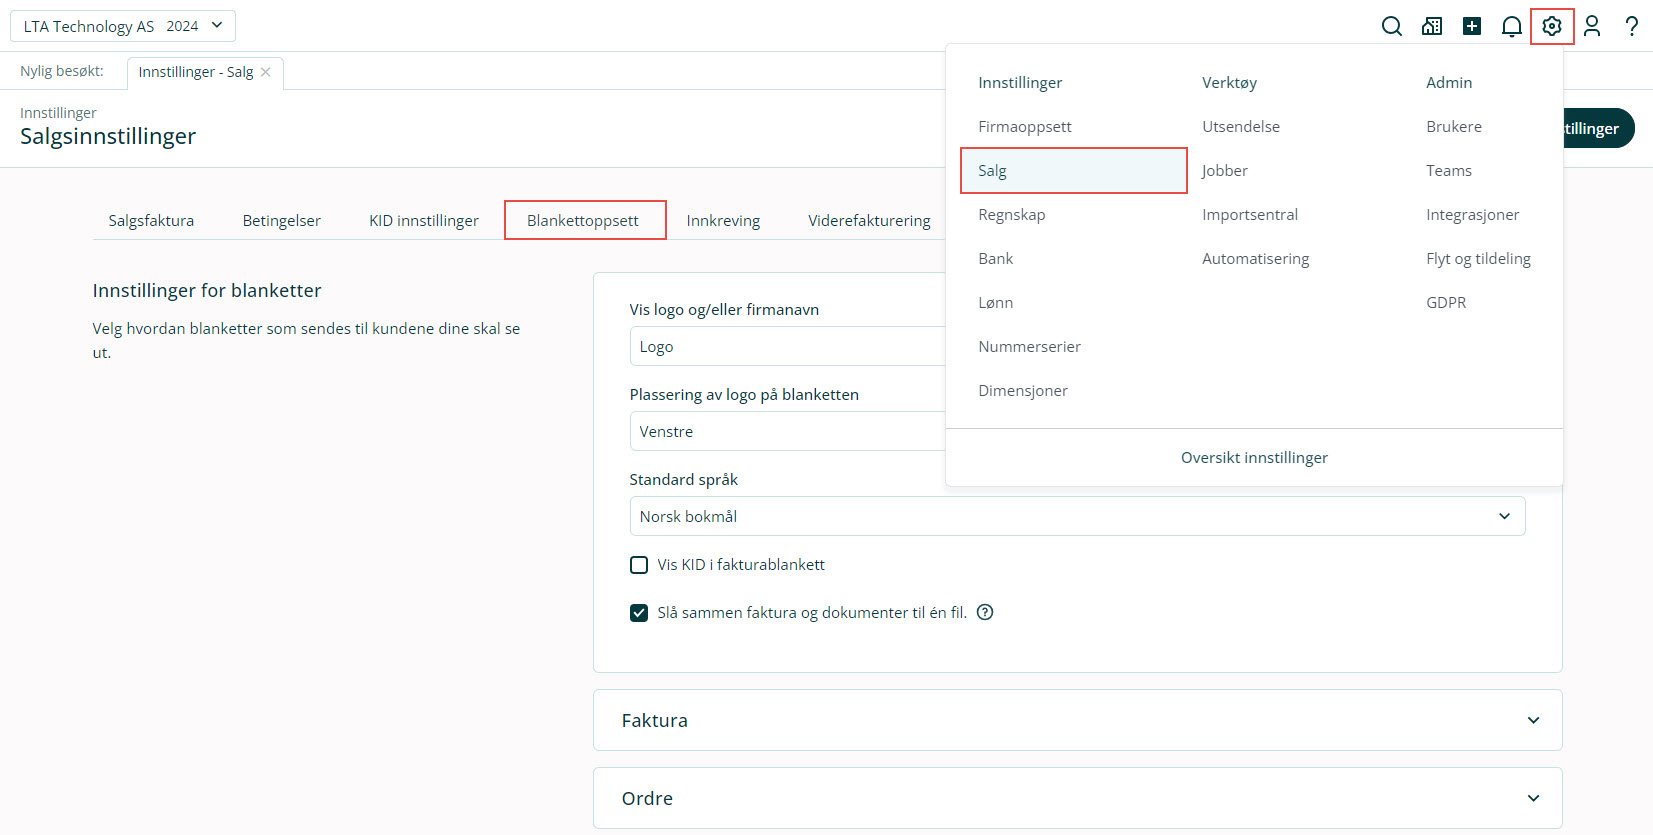This screenshot has height=835, width=1653.
Task: Expand the Faktura section
Action: [1077, 720]
